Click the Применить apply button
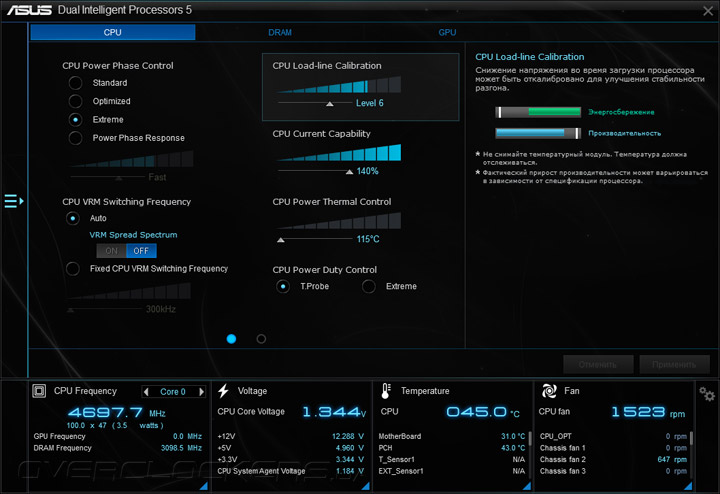 (x=674, y=365)
